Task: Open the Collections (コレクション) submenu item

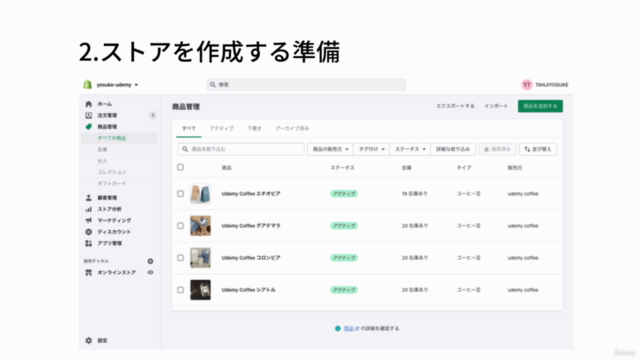Action: [x=112, y=172]
